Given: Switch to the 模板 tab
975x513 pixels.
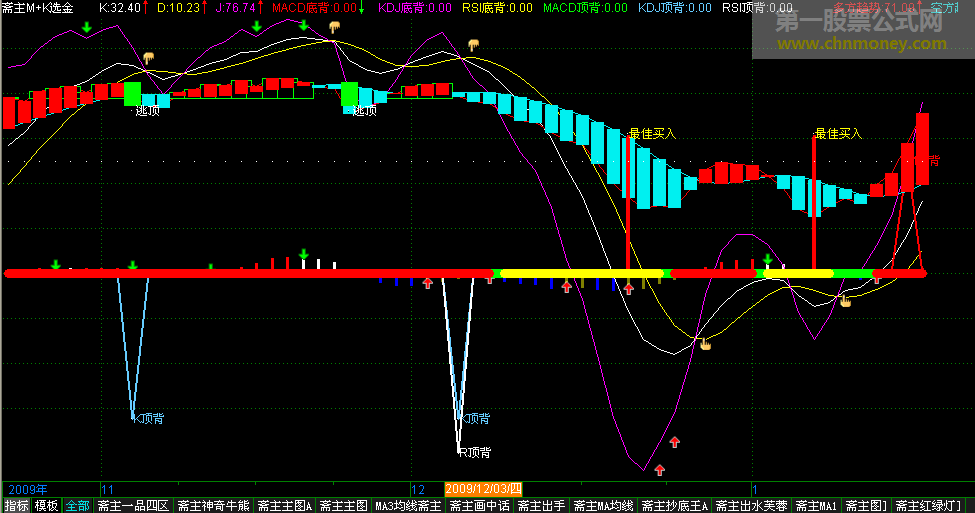Looking at the screenshot, I should click(x=46, y=505).
